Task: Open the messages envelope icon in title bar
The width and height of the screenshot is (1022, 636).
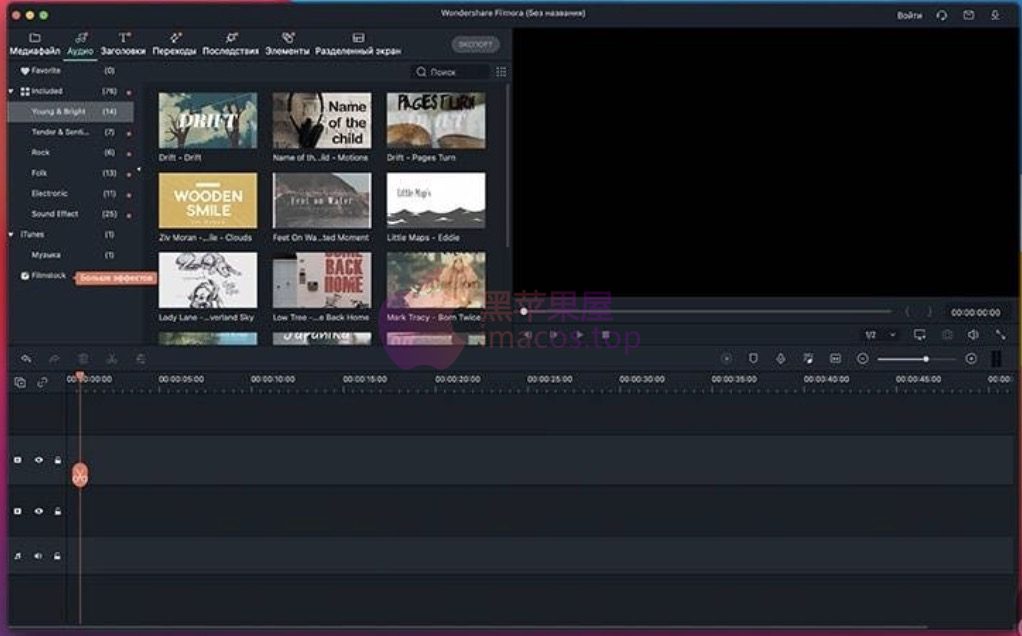Action: click(x=969, y=15)
